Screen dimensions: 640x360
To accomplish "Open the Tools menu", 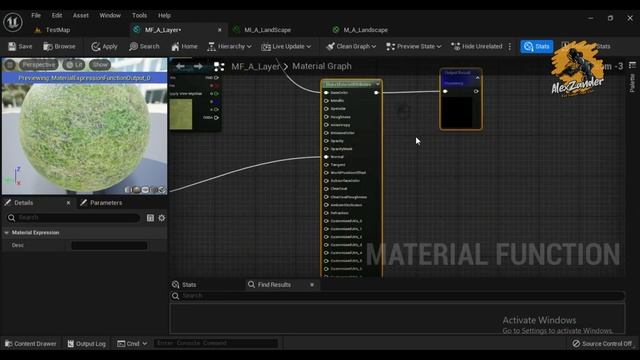I will (139, 16).
